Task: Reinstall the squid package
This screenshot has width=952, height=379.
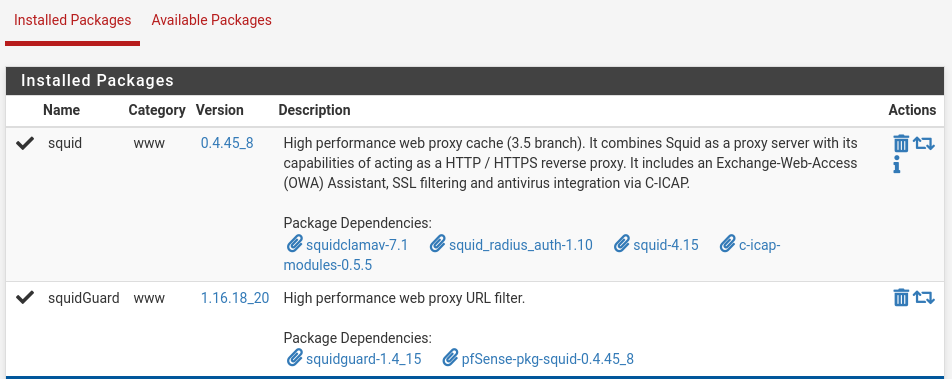Action: click(x=924, y=144)
